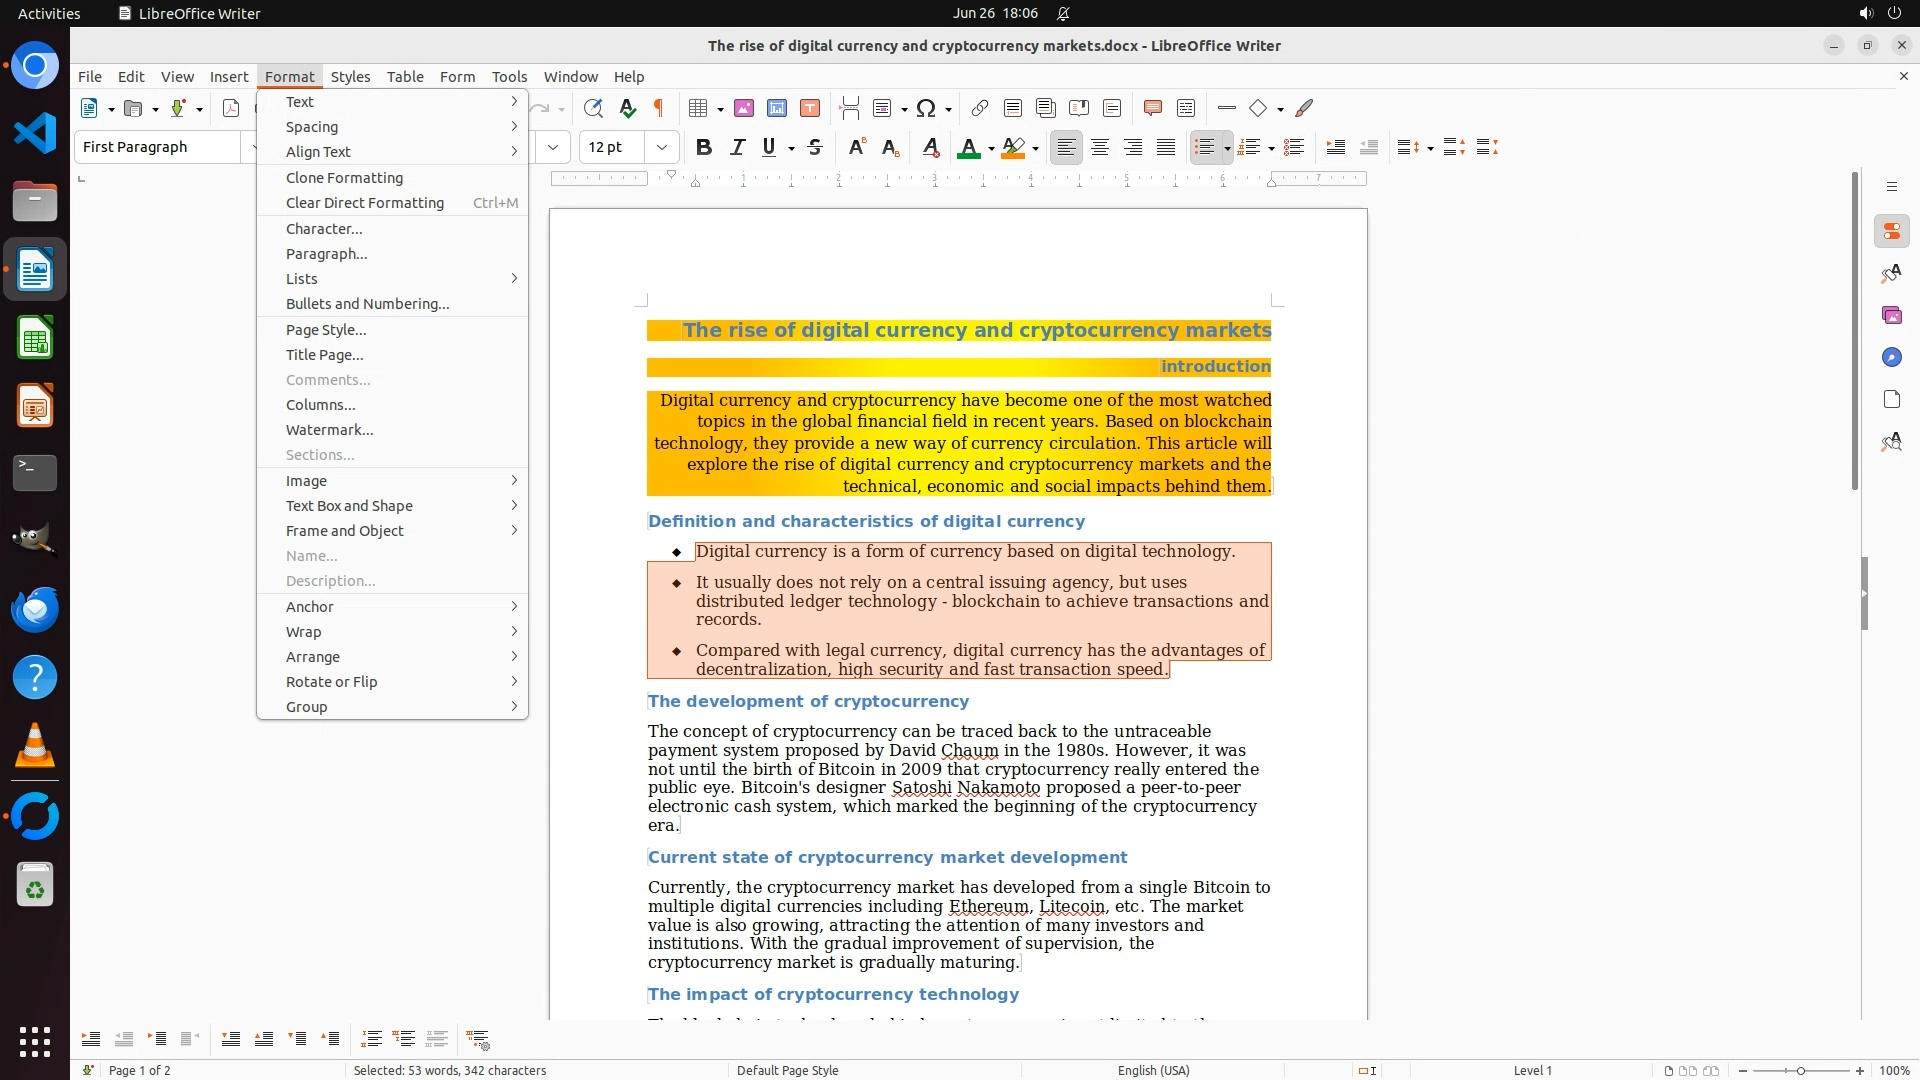Open the font size dropdown arrow
This screenshot has width=1920, height=1080.
(661, 147)
